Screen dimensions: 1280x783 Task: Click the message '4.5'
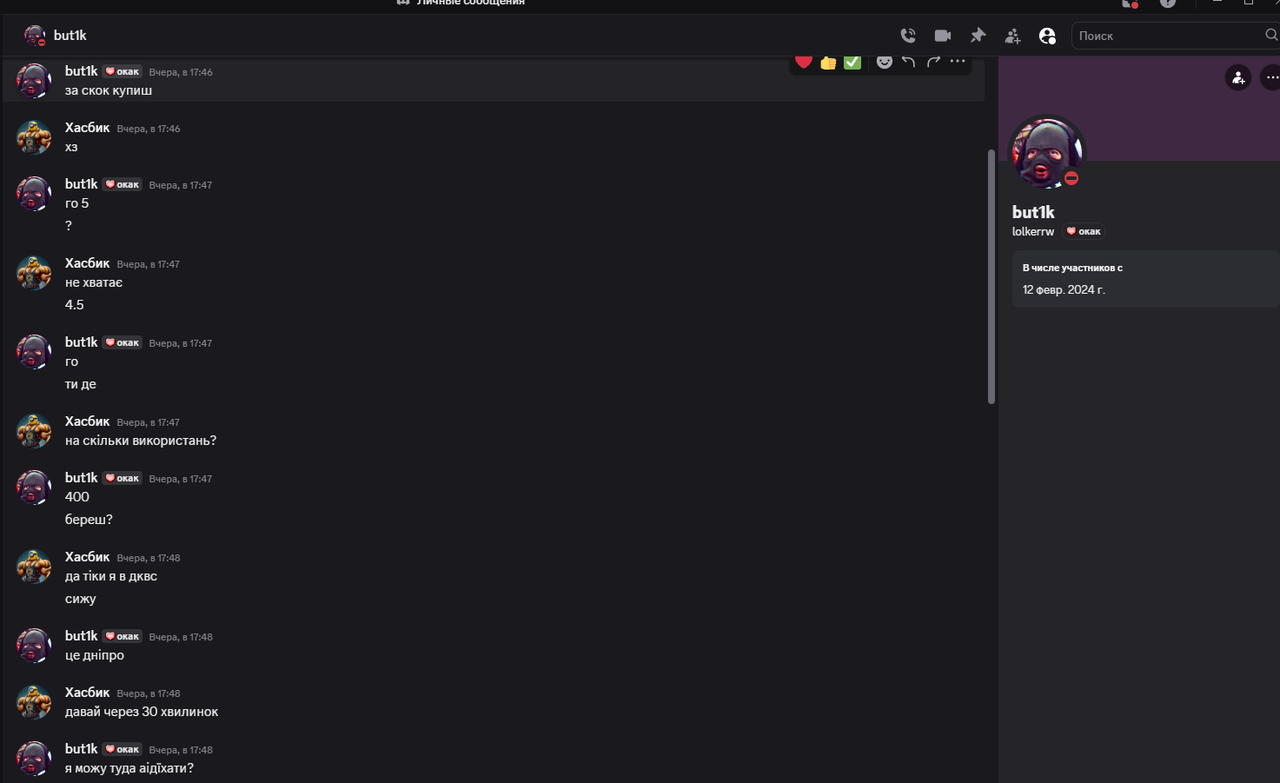coord(74,305)
